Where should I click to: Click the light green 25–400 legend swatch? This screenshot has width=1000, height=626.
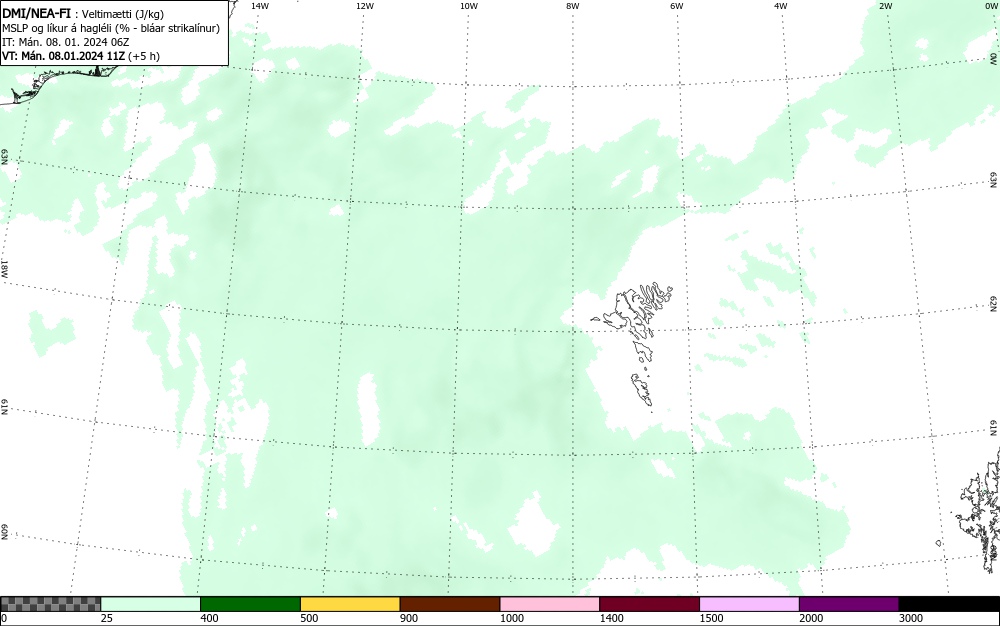151,604
